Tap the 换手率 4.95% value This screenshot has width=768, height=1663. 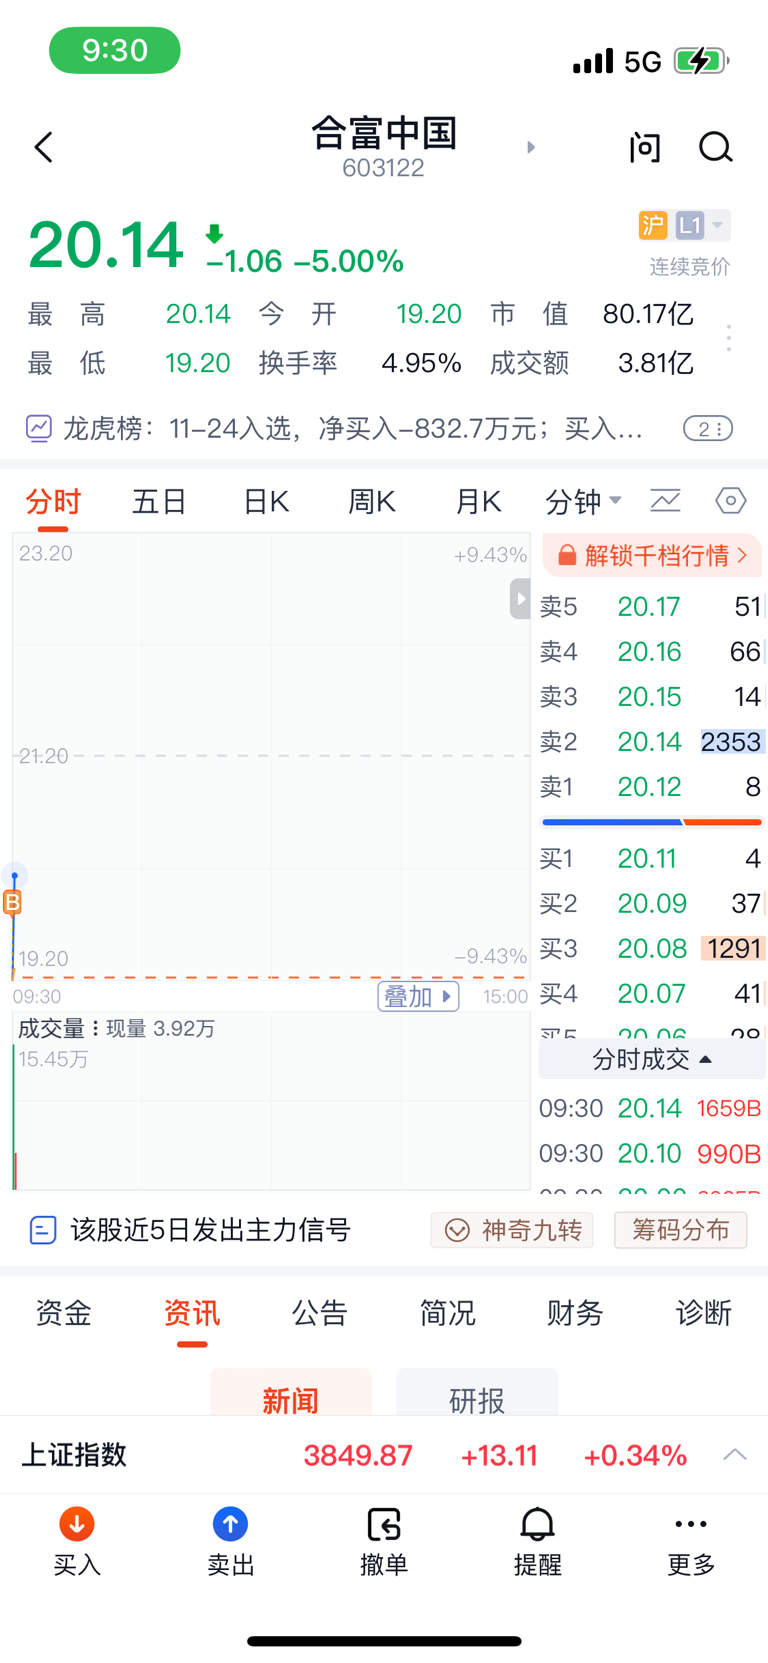[x=421, y=363]
